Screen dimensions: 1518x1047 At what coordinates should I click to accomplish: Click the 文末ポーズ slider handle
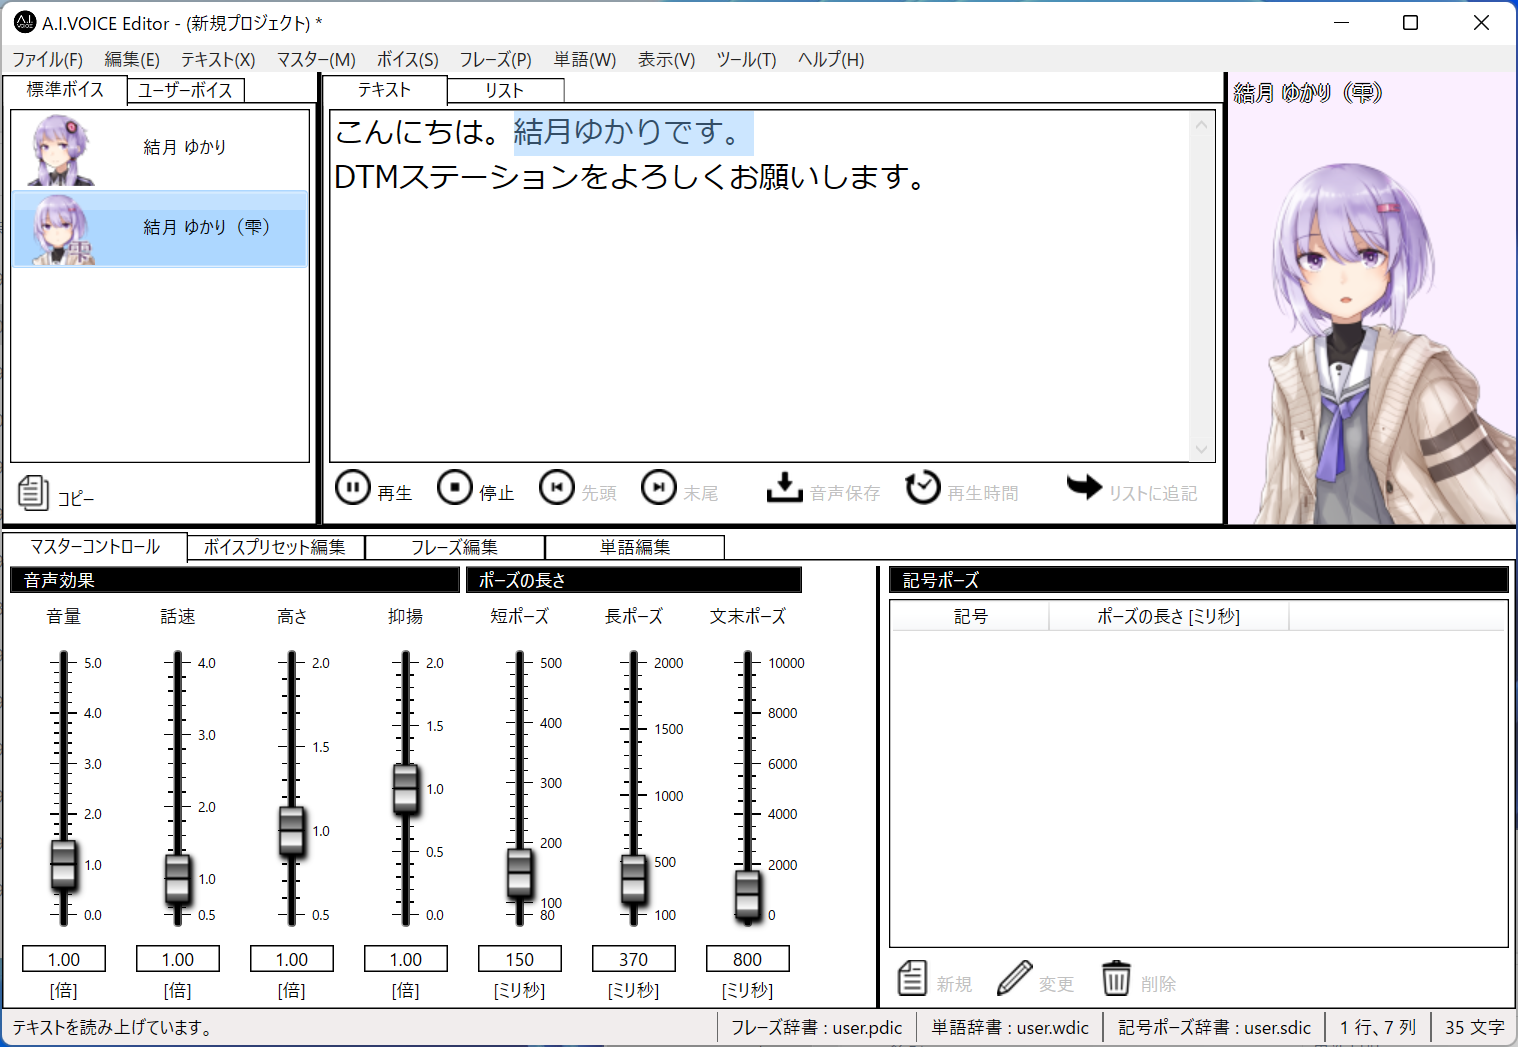pos(747,895)
